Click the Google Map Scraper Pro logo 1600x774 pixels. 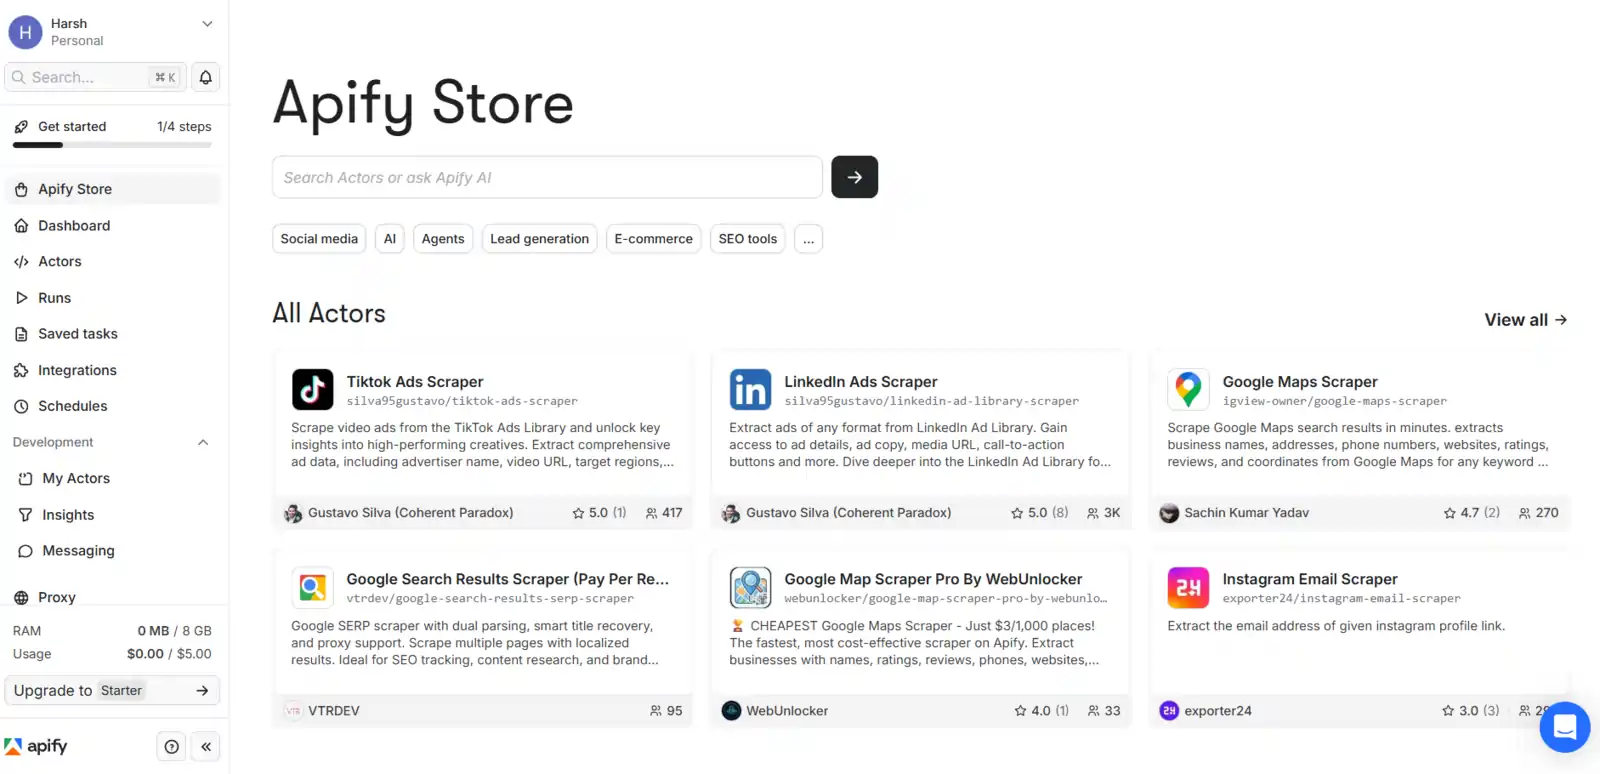[750, 587]
